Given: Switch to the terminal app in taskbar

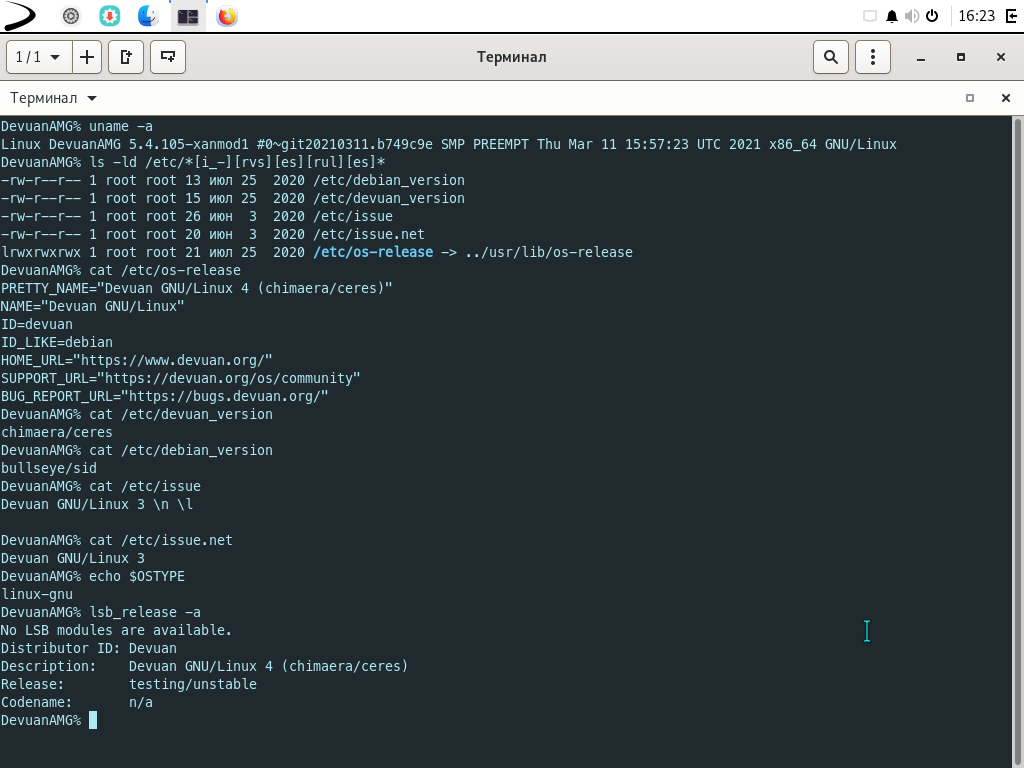Looking at the screenshot, I should [x=188, y=16].
